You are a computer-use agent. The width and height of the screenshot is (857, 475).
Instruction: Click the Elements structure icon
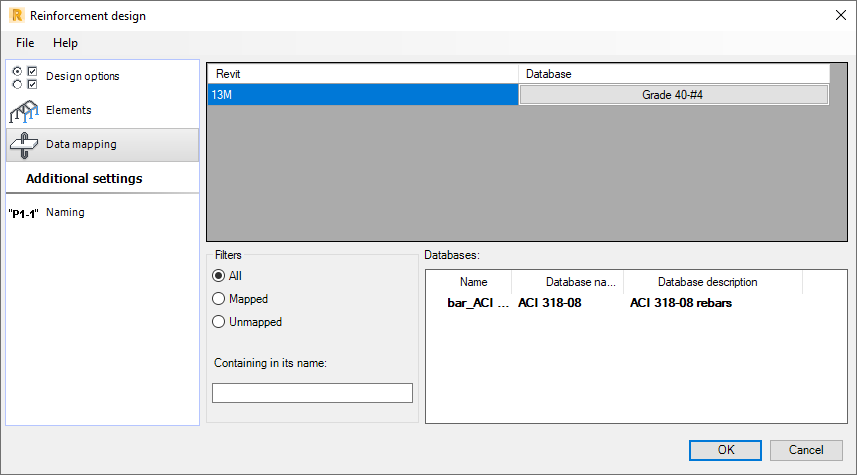pyautogui.click(x=24, y=111)
